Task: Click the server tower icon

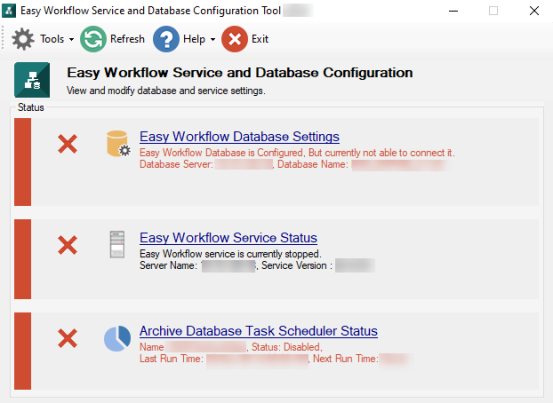Action: click(117, 244)
